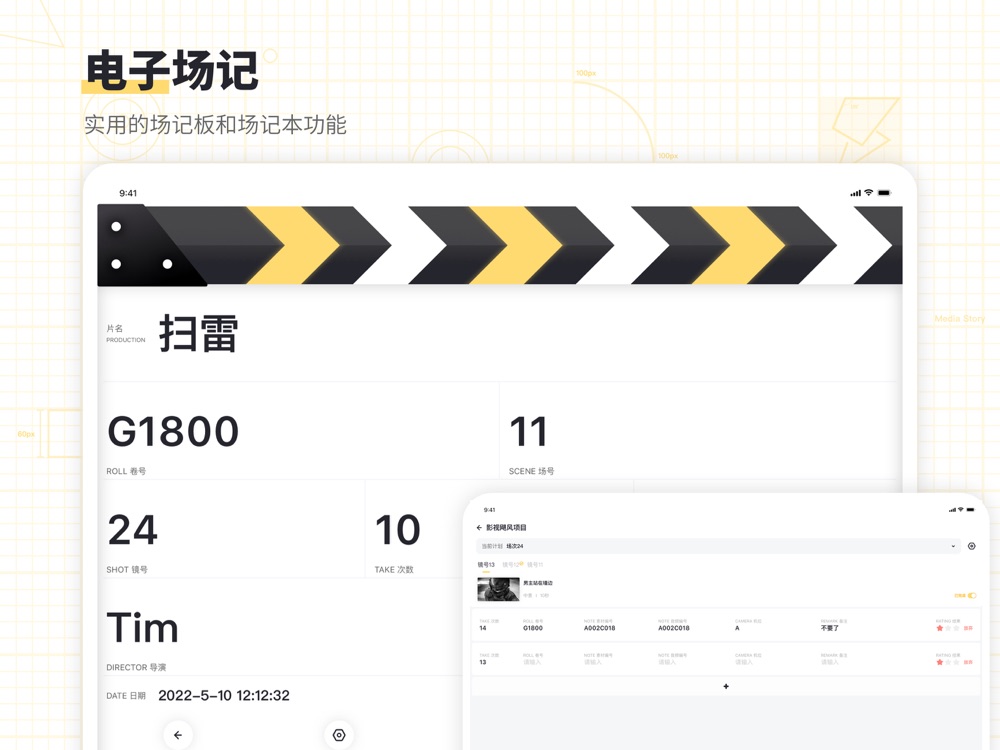This screenshot has height=750, width=1000.
Task: Add a new take with plus icon
Action: 726,686
